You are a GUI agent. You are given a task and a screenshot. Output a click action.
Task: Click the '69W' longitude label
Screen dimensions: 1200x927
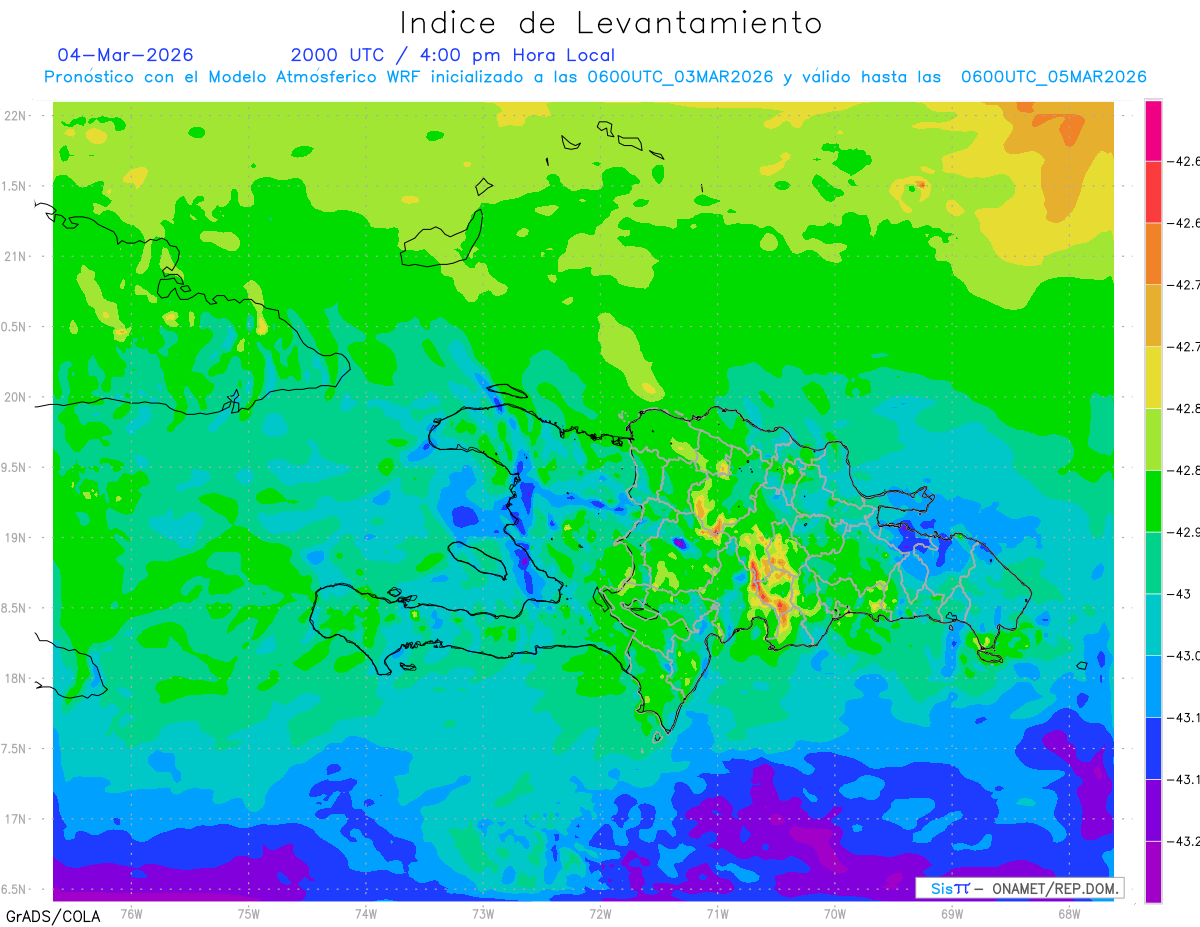click(951, 913)
